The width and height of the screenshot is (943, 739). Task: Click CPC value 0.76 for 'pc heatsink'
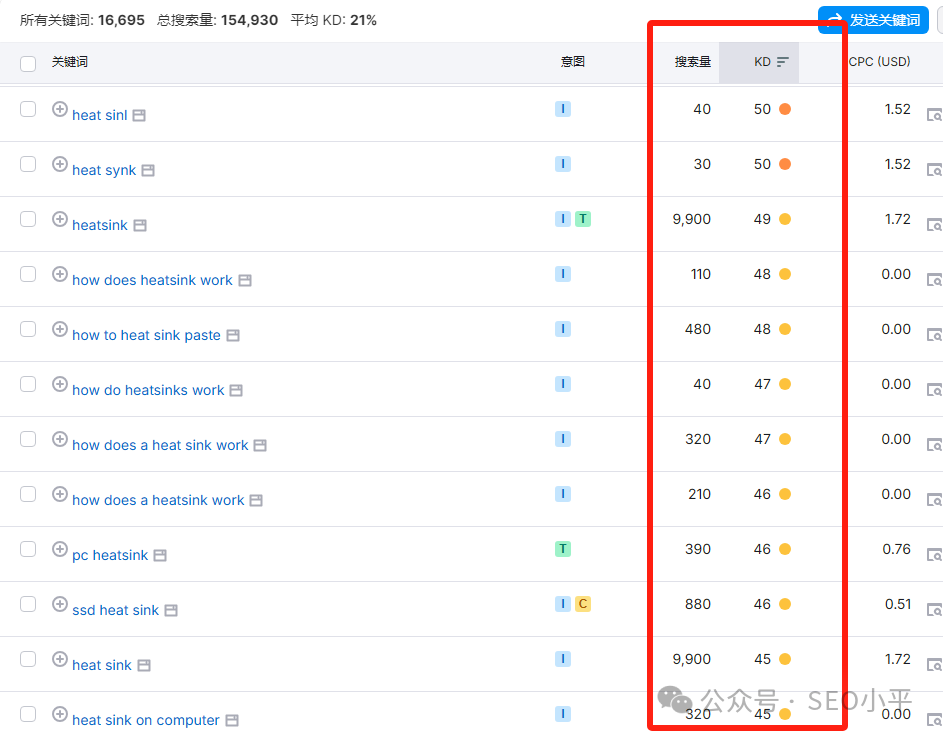[896, 549]
